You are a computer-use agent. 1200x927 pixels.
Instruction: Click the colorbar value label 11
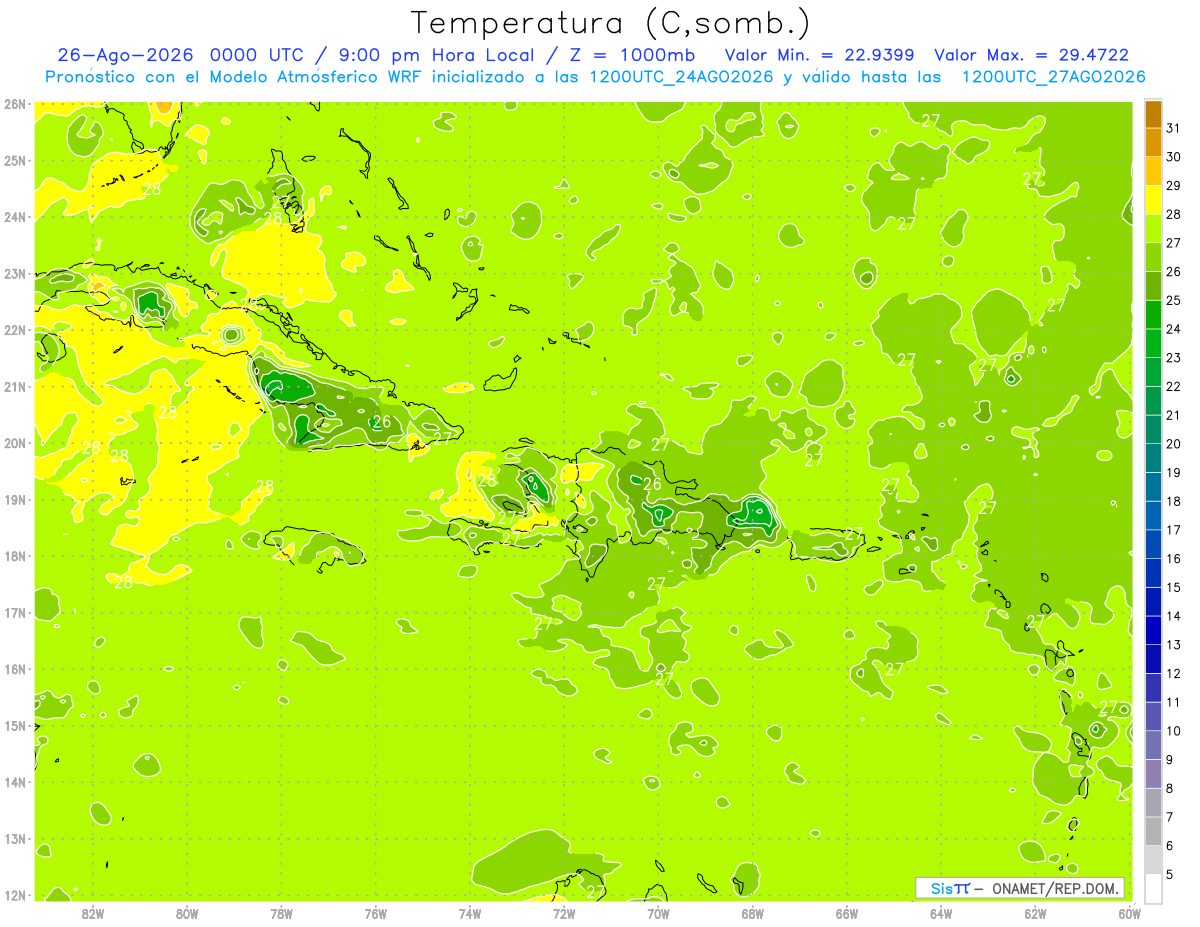click(x=1173, y=702)
